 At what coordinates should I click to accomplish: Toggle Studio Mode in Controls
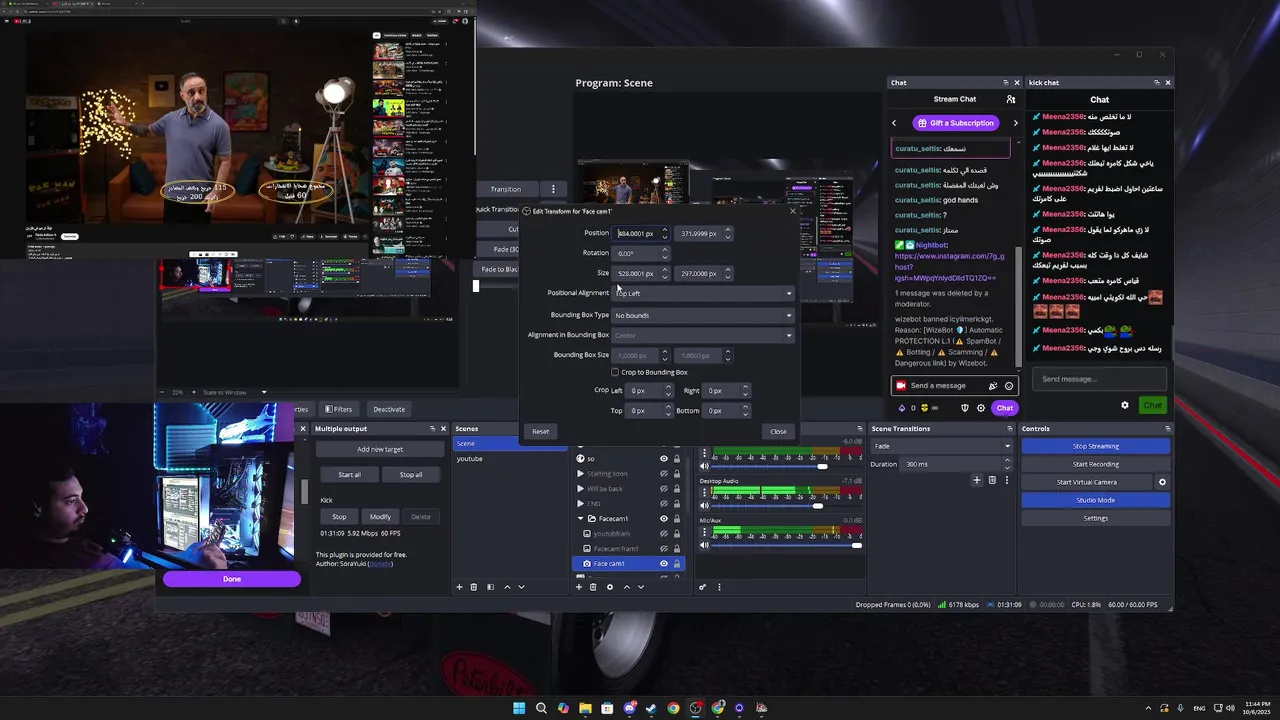click(1095, 500)
